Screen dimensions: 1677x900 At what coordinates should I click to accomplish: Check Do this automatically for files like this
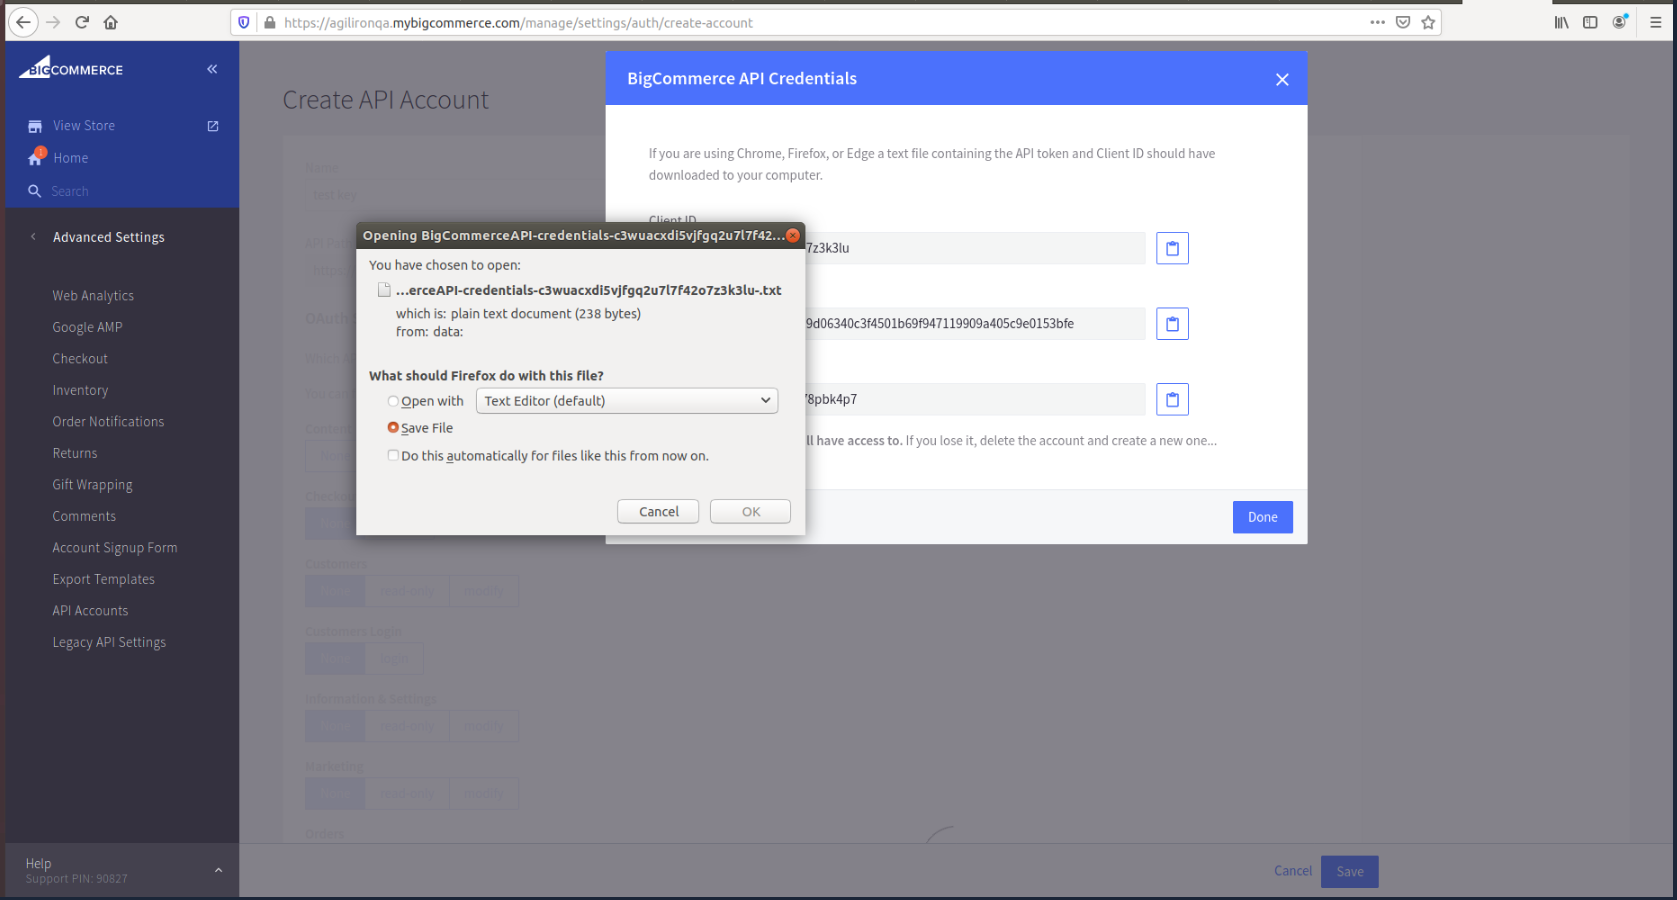(x=393, y=456)
